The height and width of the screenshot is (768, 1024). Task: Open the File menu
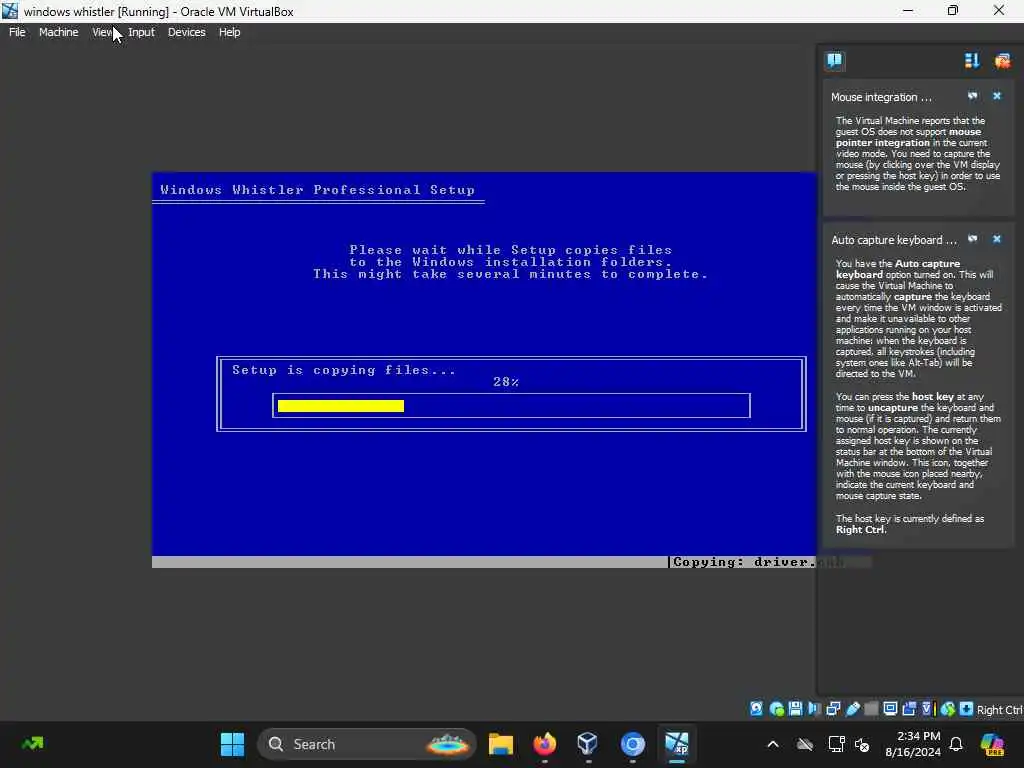pos(17,32)
